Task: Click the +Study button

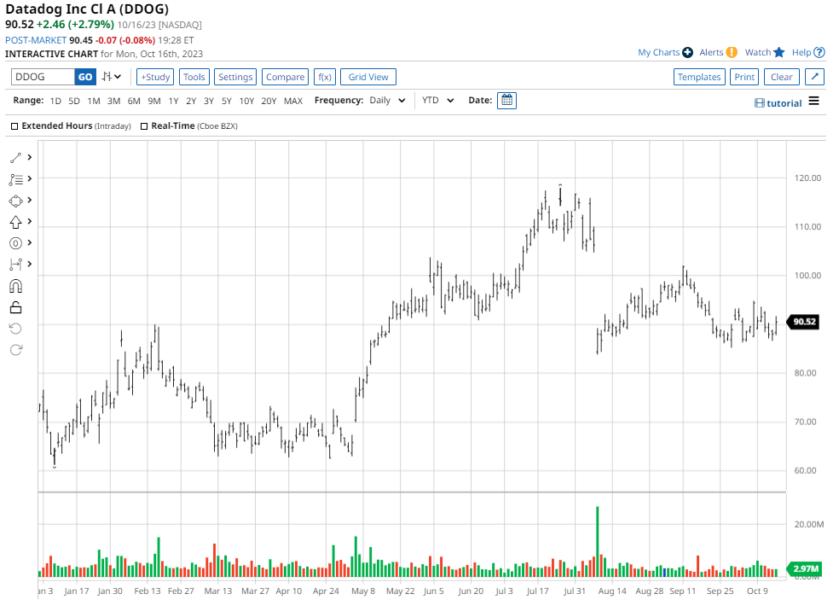Action: (x=155, y=77)
